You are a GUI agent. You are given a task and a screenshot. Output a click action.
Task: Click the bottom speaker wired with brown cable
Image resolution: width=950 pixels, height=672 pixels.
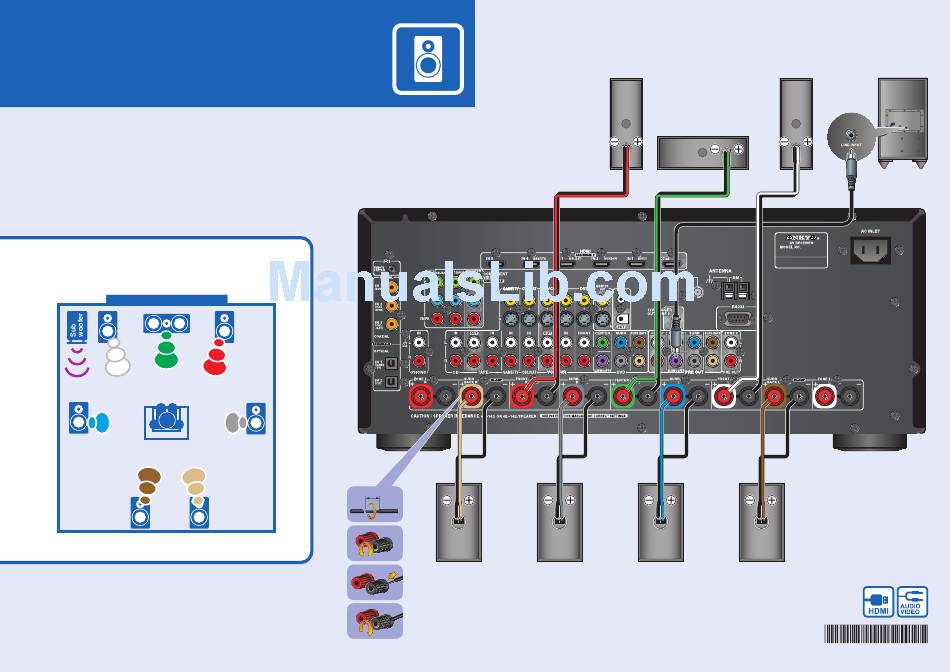tap(762, 522)
